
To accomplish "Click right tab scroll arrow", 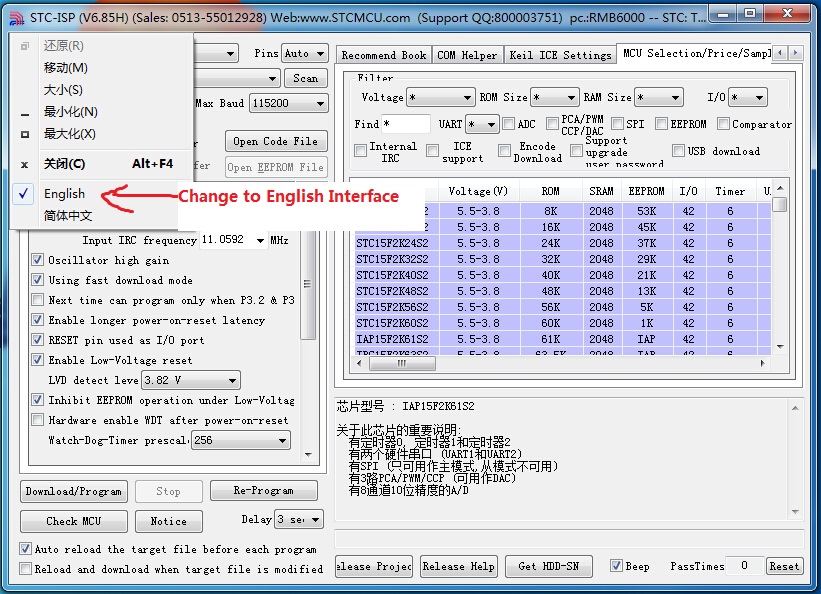I will tap(794, 54).
